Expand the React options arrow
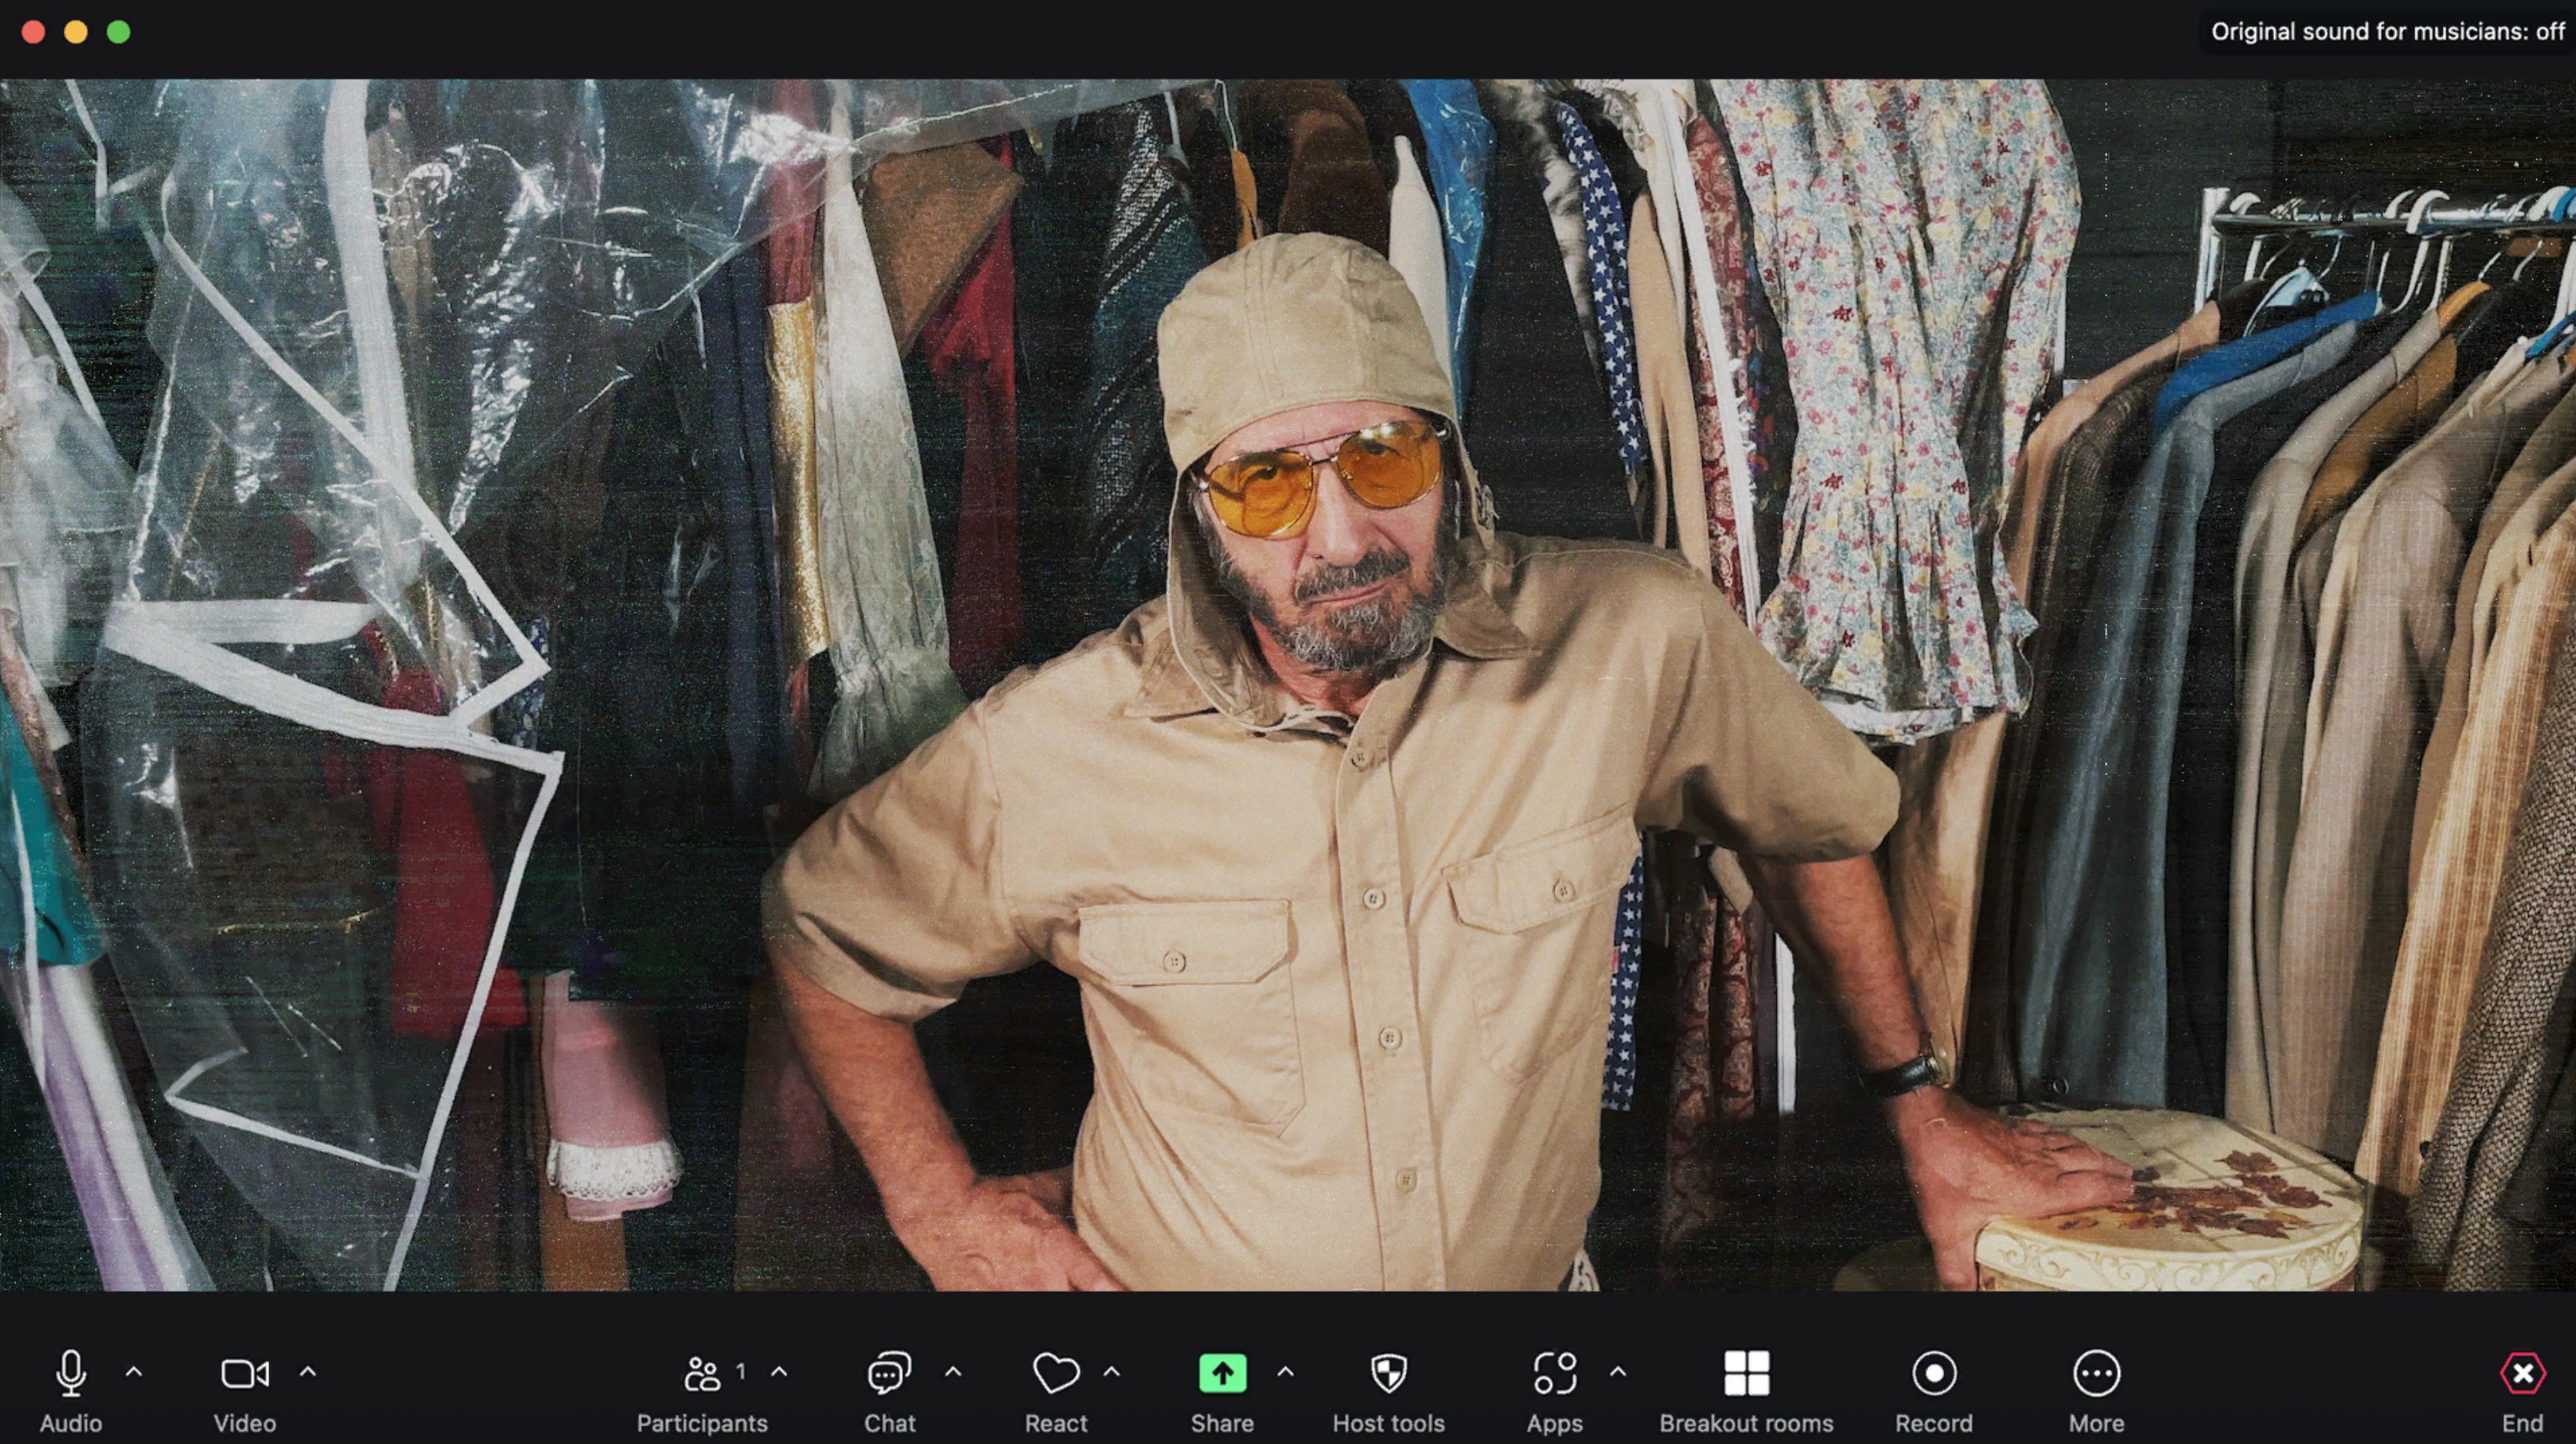The image size is (2576, 1444). pyautogui.click(x=1112, y=1372)
